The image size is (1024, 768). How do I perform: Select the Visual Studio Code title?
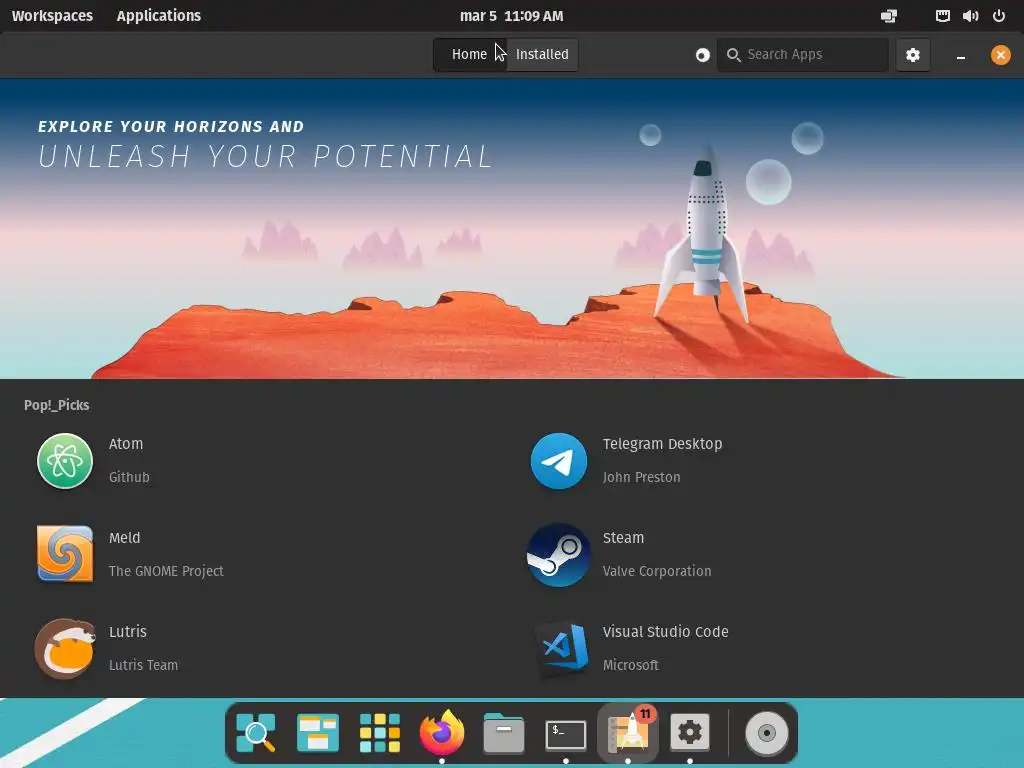click(x=665, y=632)
